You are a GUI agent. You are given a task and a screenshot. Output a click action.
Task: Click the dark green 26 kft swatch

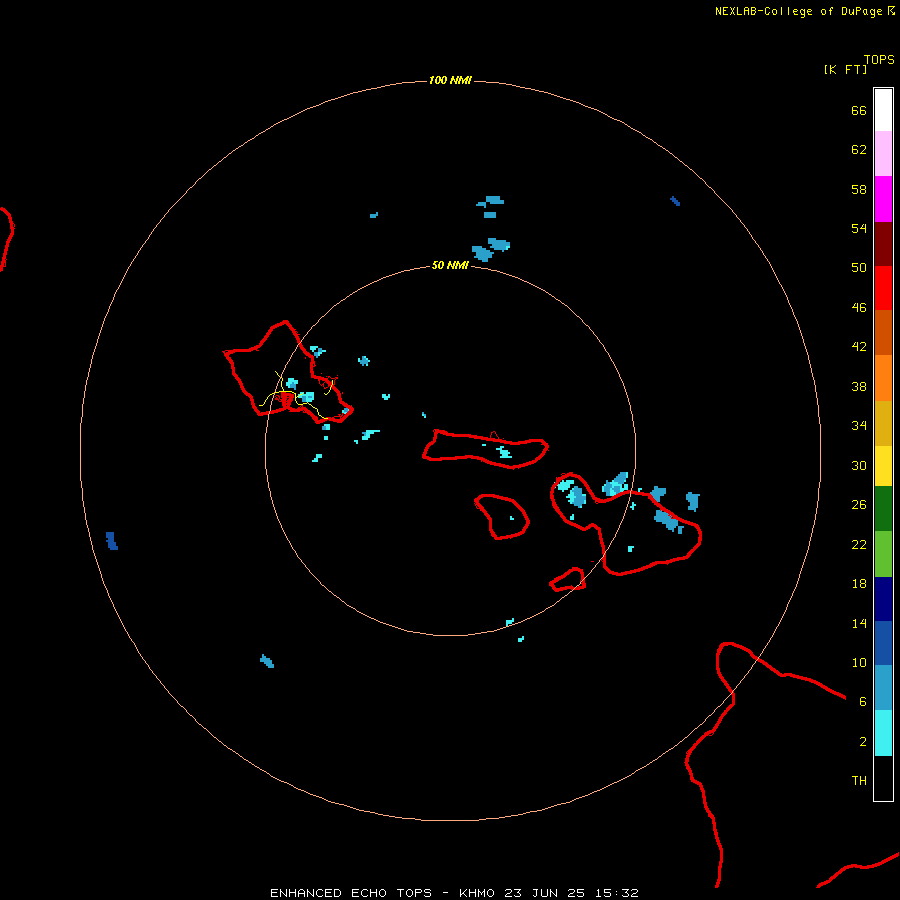pos(883,509)
